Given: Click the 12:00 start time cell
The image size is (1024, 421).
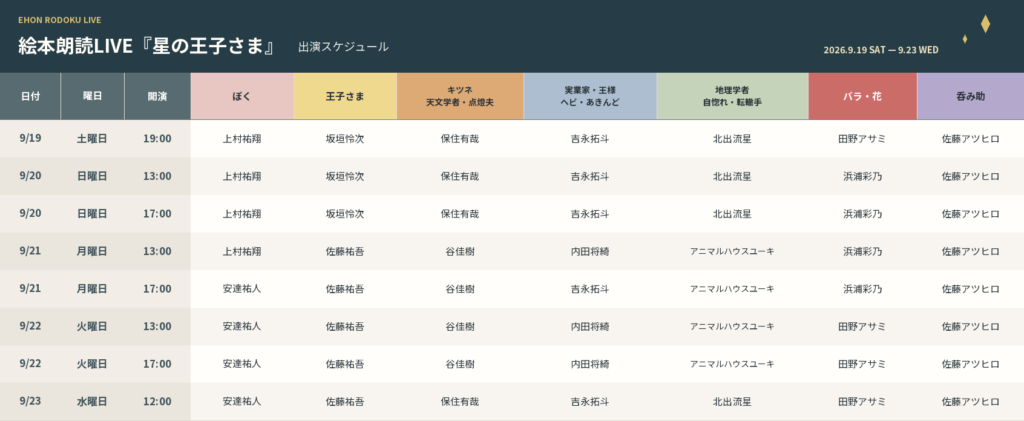Looking at the screenshot, I should point(157,401).
